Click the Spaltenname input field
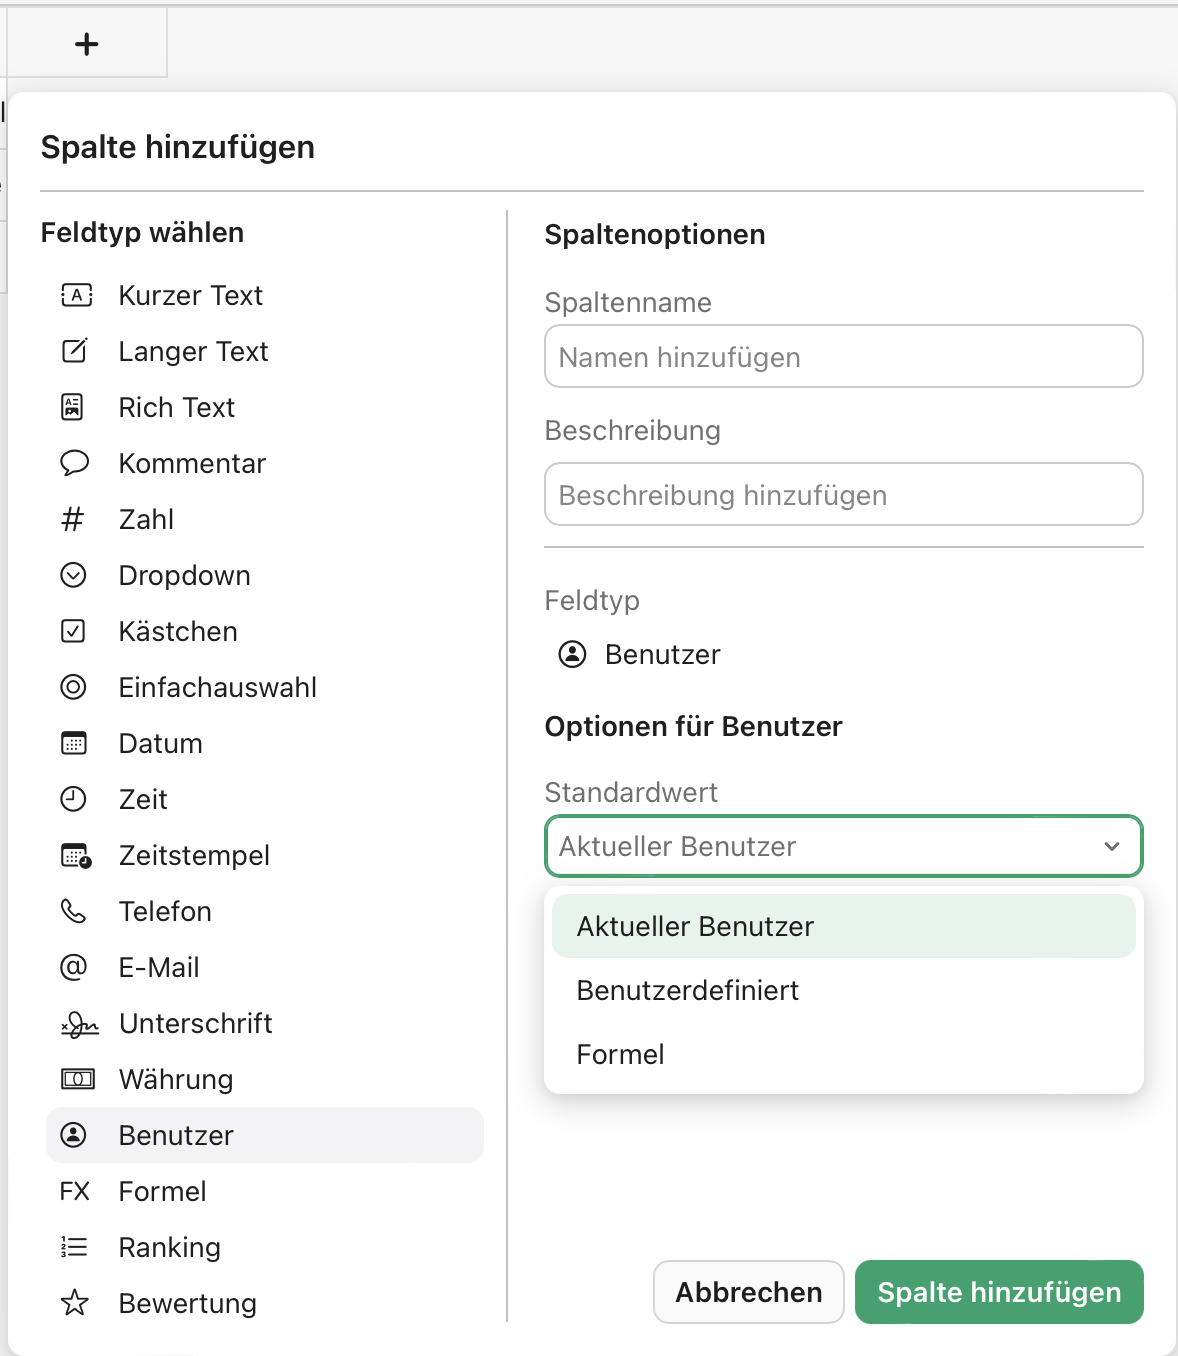The width and height of the screenshot is (1178, 1356). (x=843, y=356)
